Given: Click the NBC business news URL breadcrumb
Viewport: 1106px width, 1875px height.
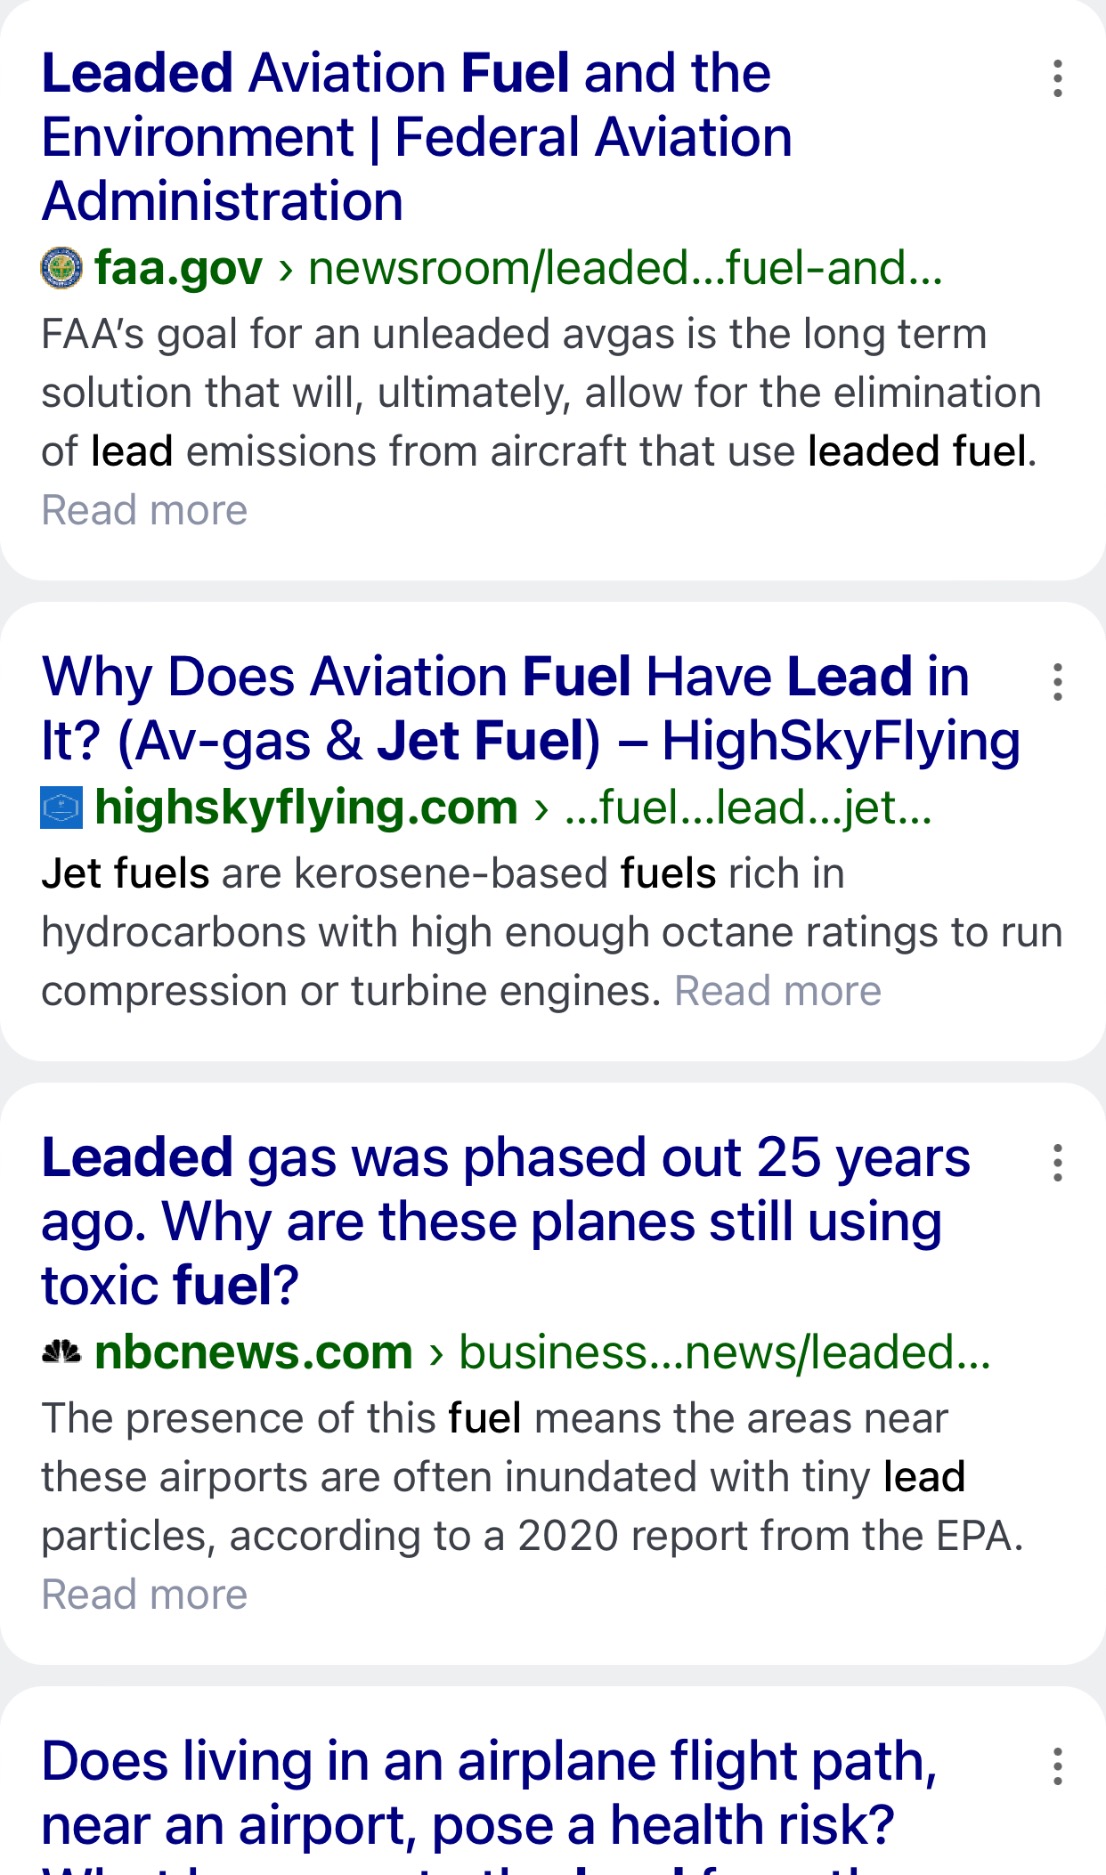Looking at the screenshot, I should click(x=724, y=1353).
